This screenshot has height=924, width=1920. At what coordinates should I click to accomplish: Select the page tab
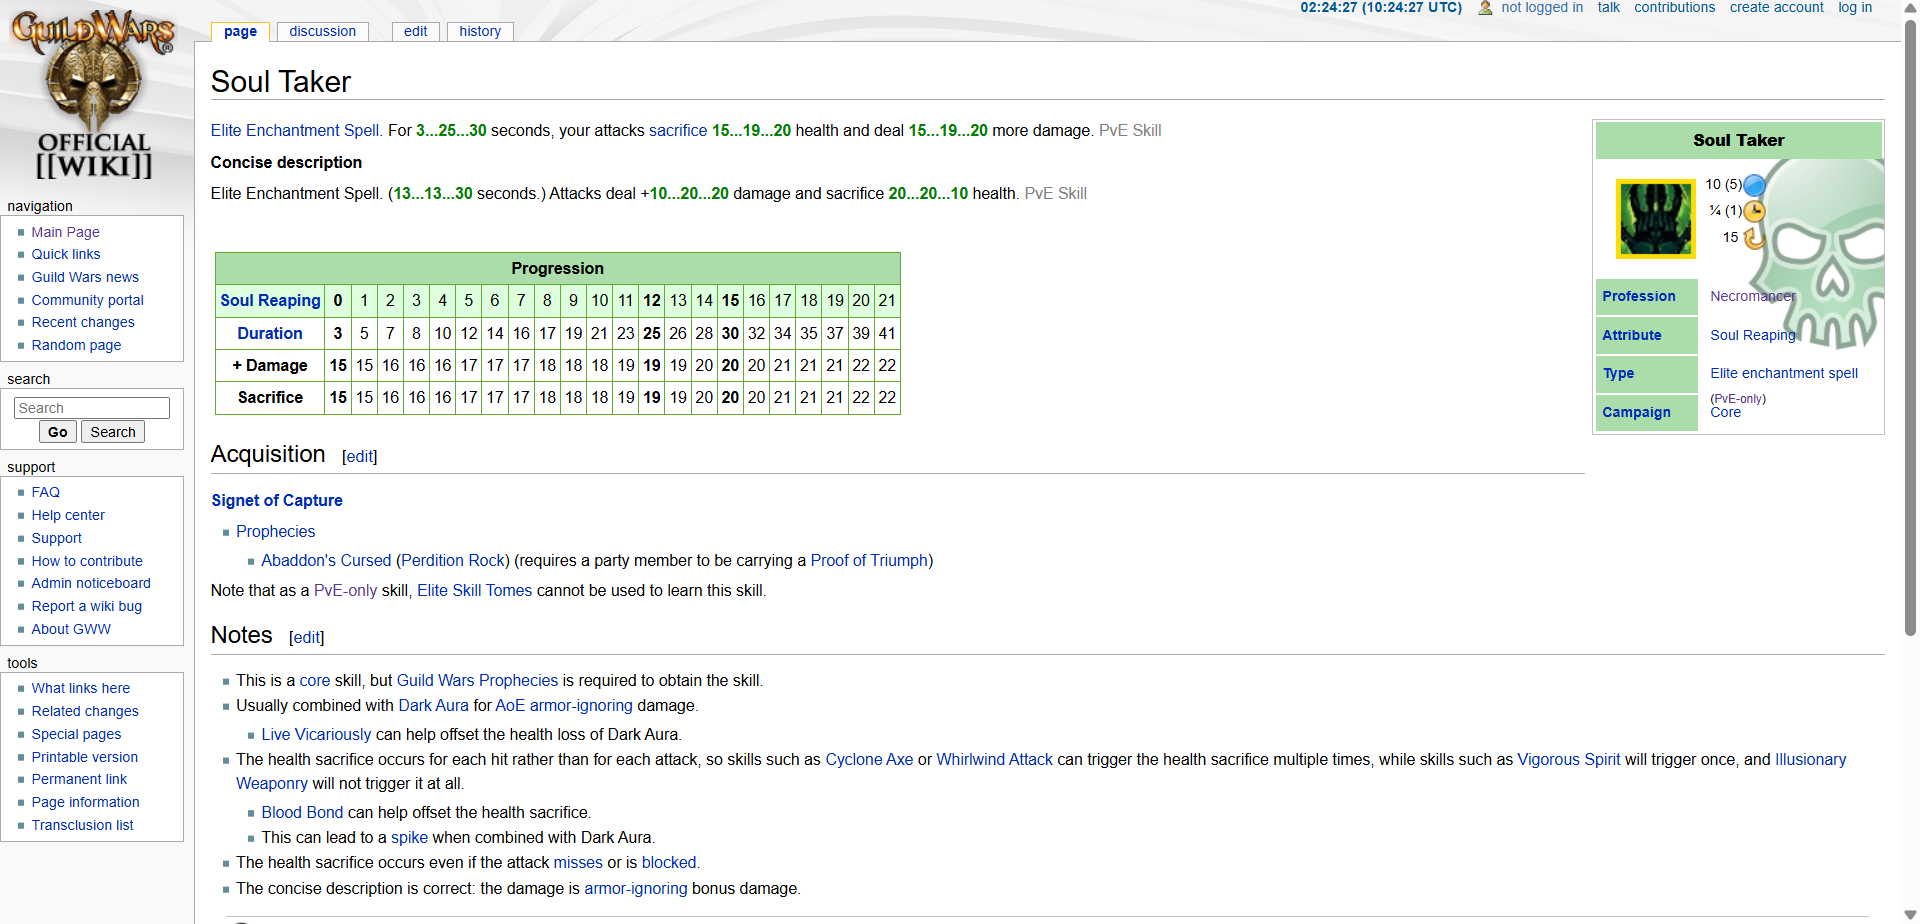240,31
